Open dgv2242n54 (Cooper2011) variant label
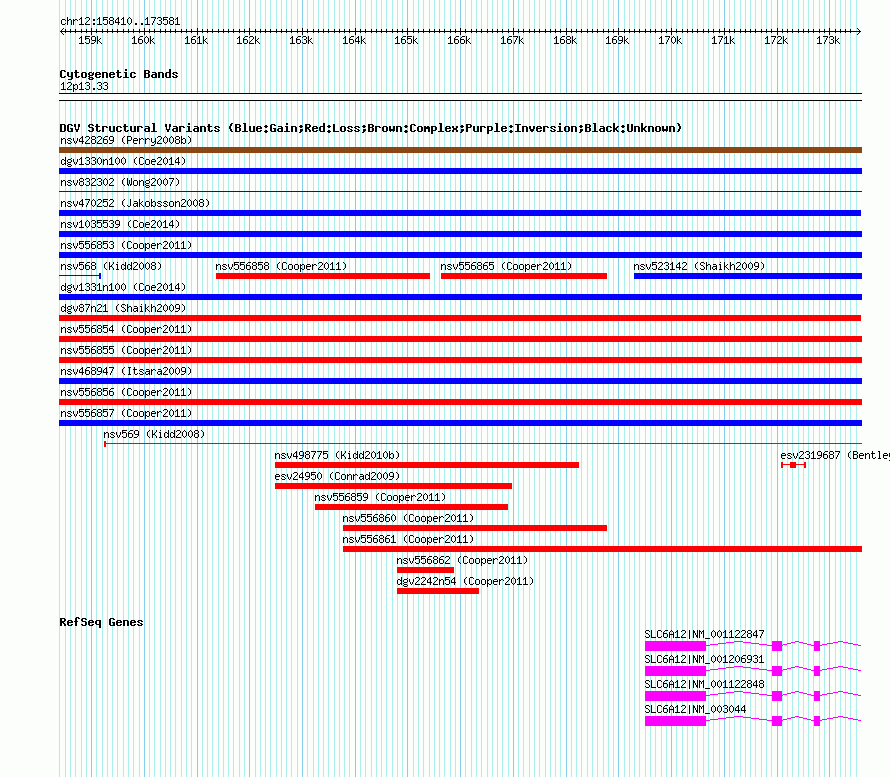Image resolution: width=890 pixels, height=777 pixels. [465, 581]
